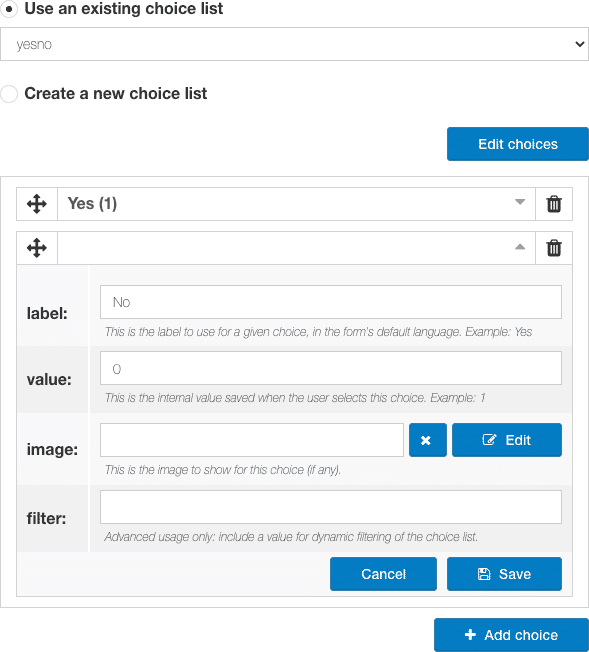Clear the image with the X button
589x652 pixels.
pos(428,440)
